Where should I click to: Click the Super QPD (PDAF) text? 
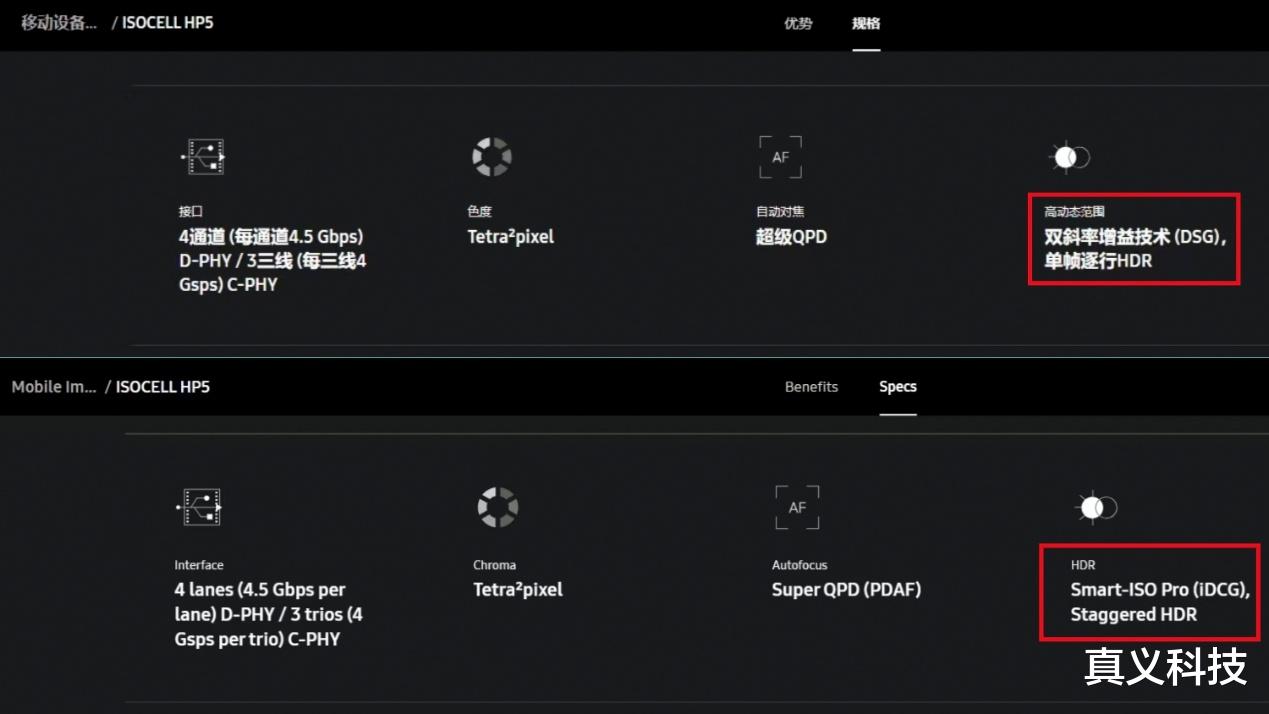pyautogui.click(x=846, y=590)
